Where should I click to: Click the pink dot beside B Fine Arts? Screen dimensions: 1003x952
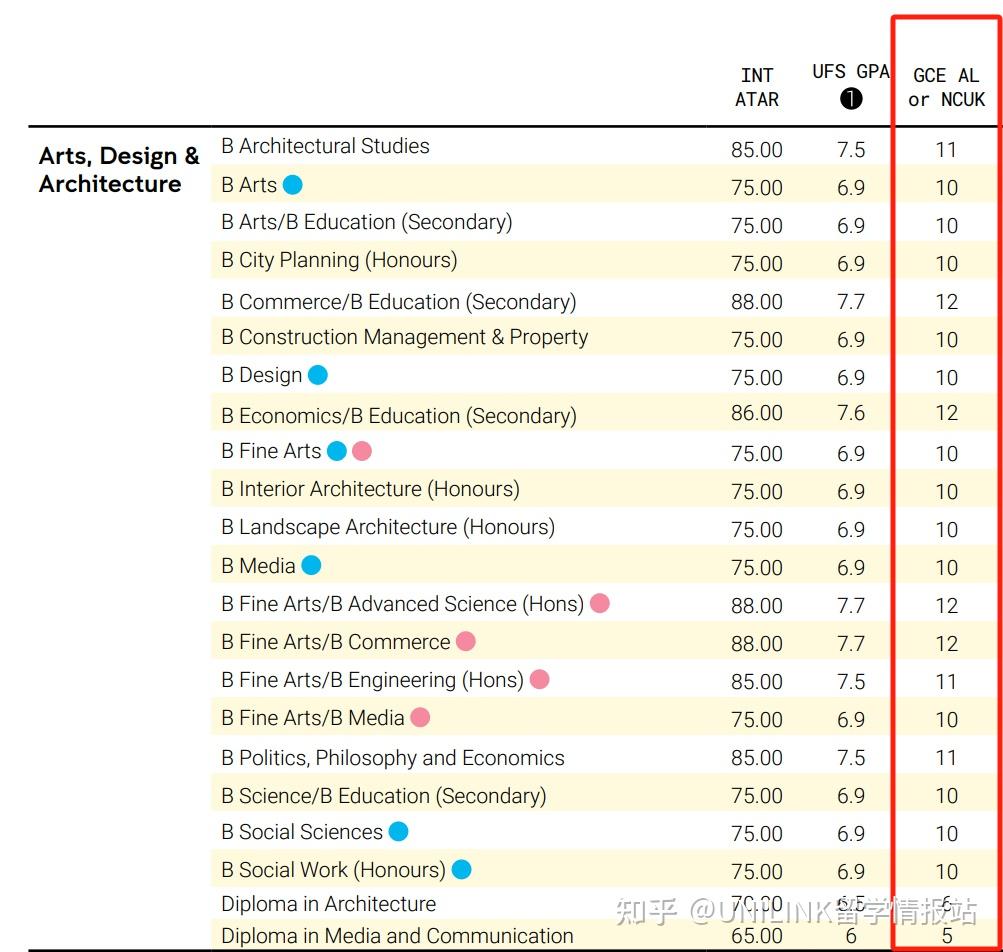click(362, 451)
